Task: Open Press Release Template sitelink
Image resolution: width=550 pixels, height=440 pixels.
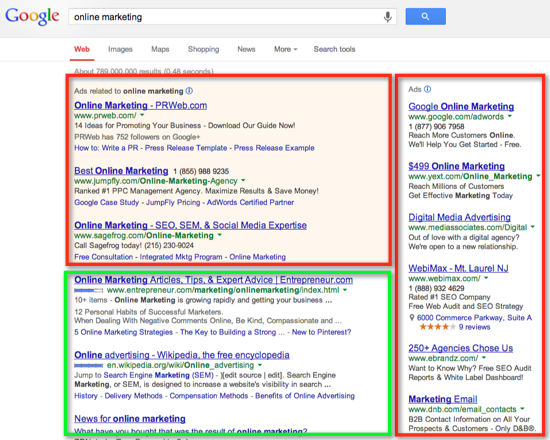Action: pos(186,148)
